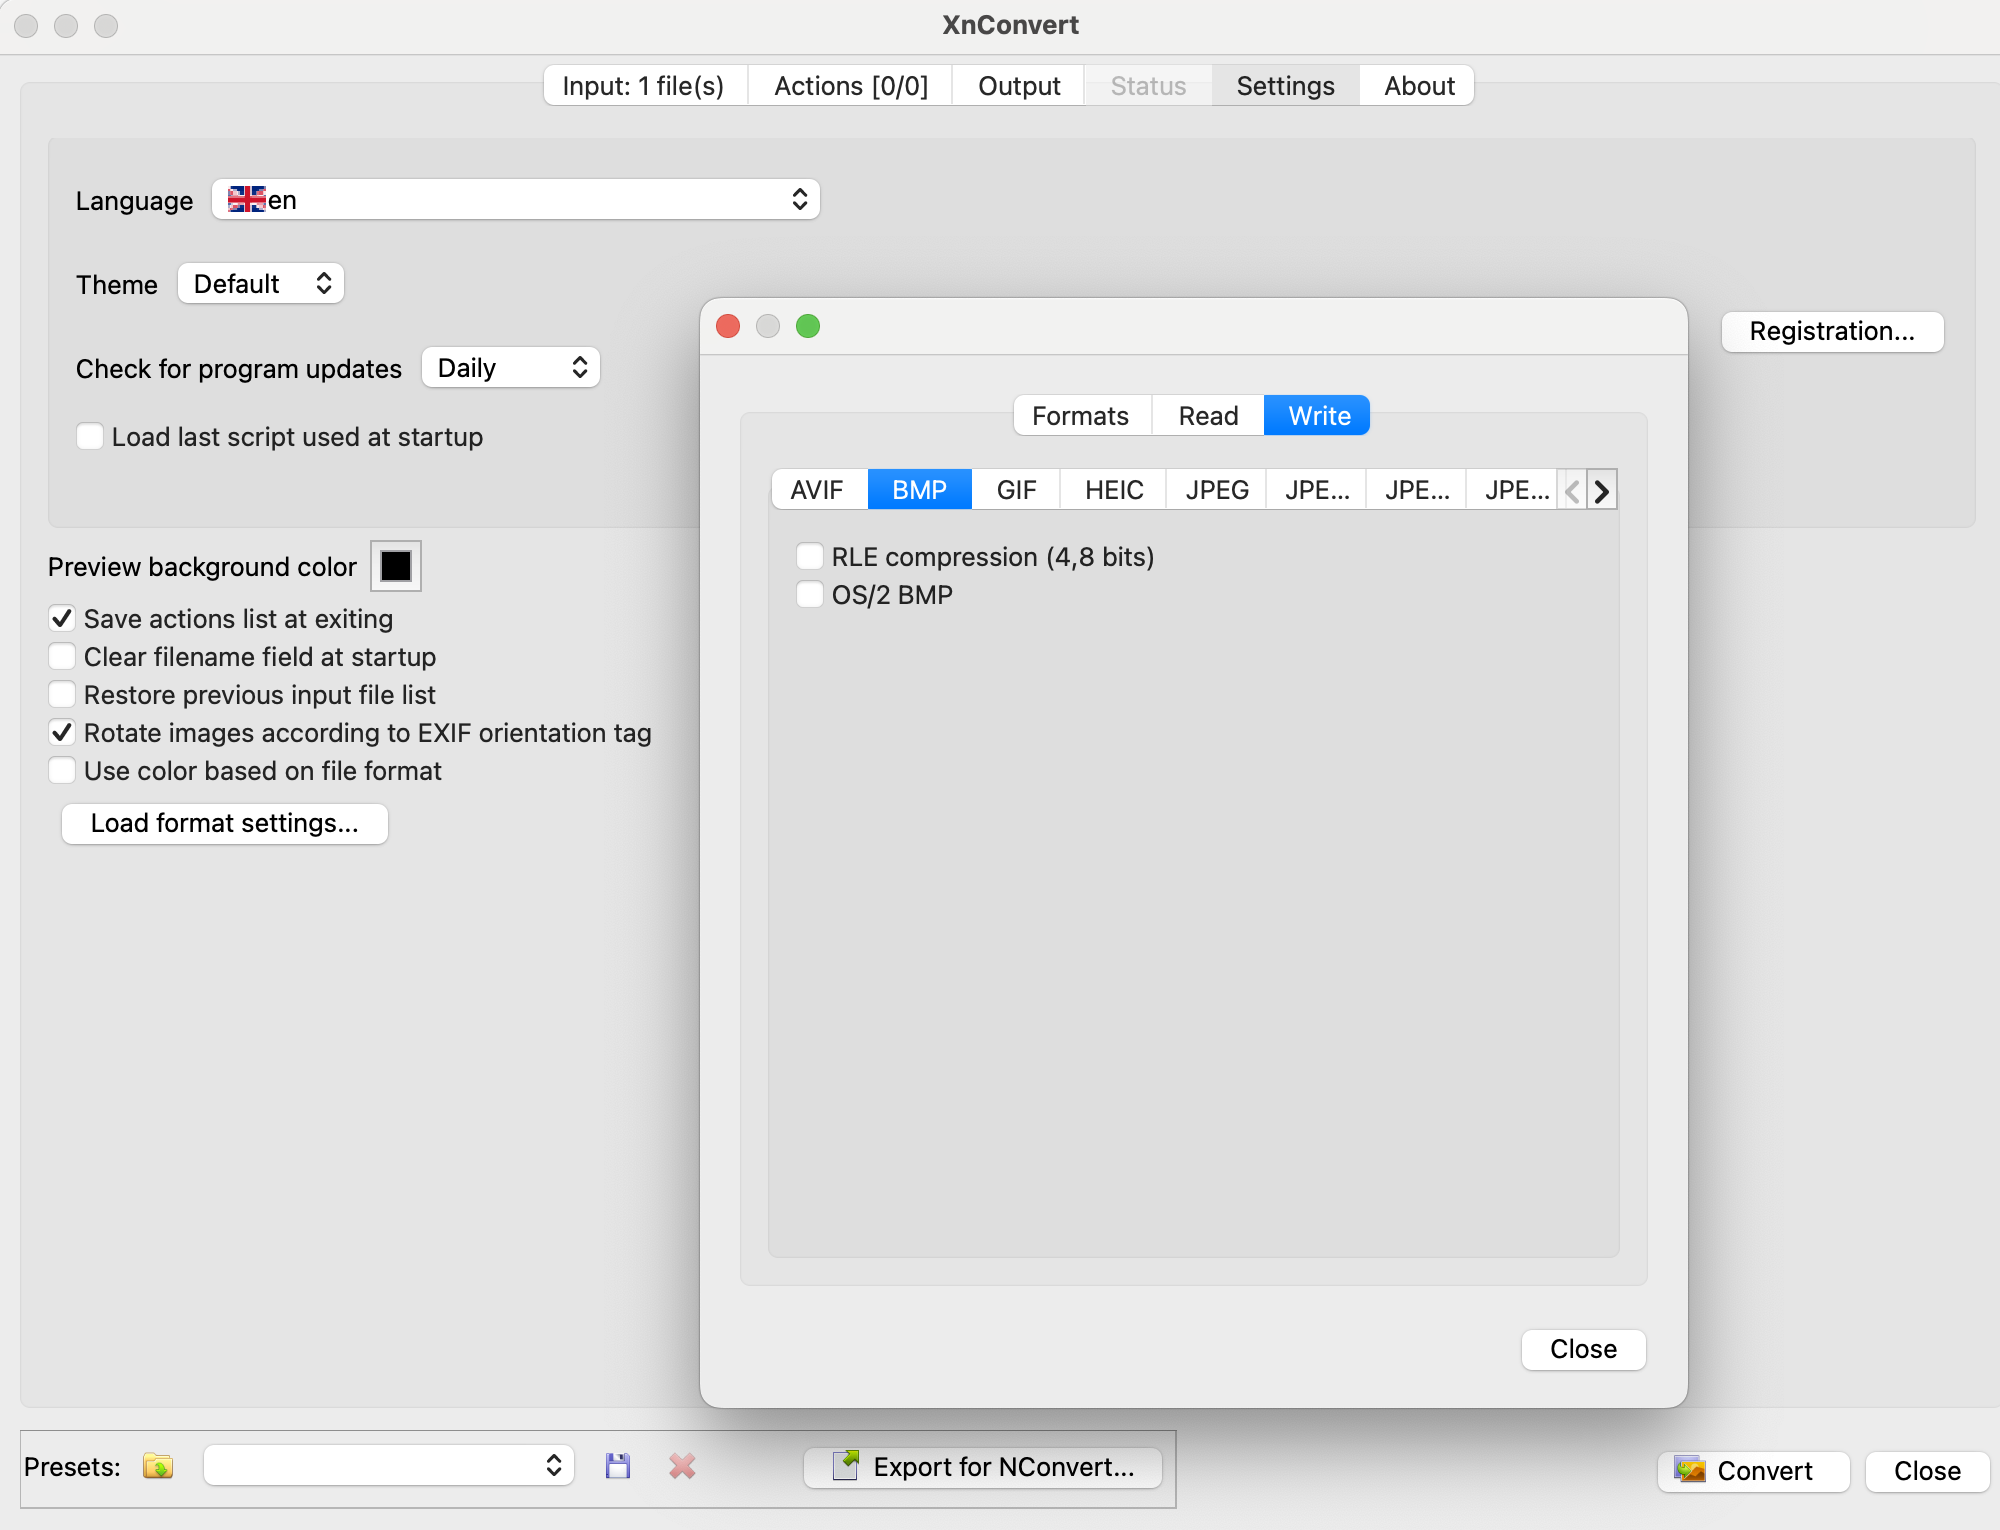The width and height of the screenshot is (2000, 1530).
Task: Enable Use color based on file format
Action: click(62, 770)
